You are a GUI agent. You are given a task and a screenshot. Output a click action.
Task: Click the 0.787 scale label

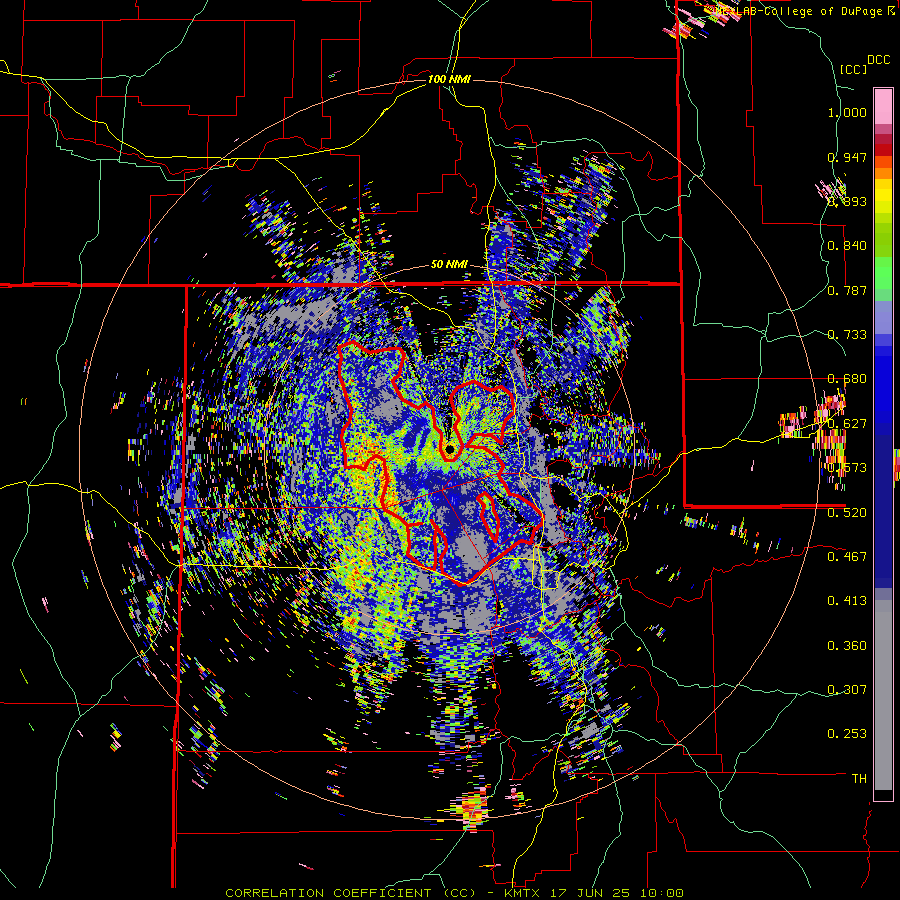[847, 290]
